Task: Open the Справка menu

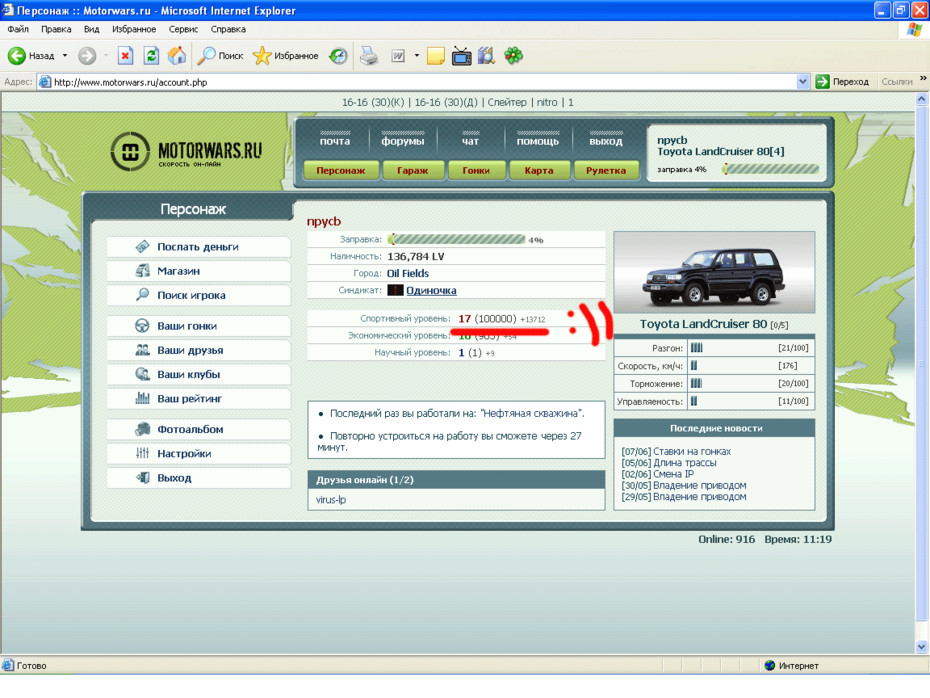Action: (228, 29)
